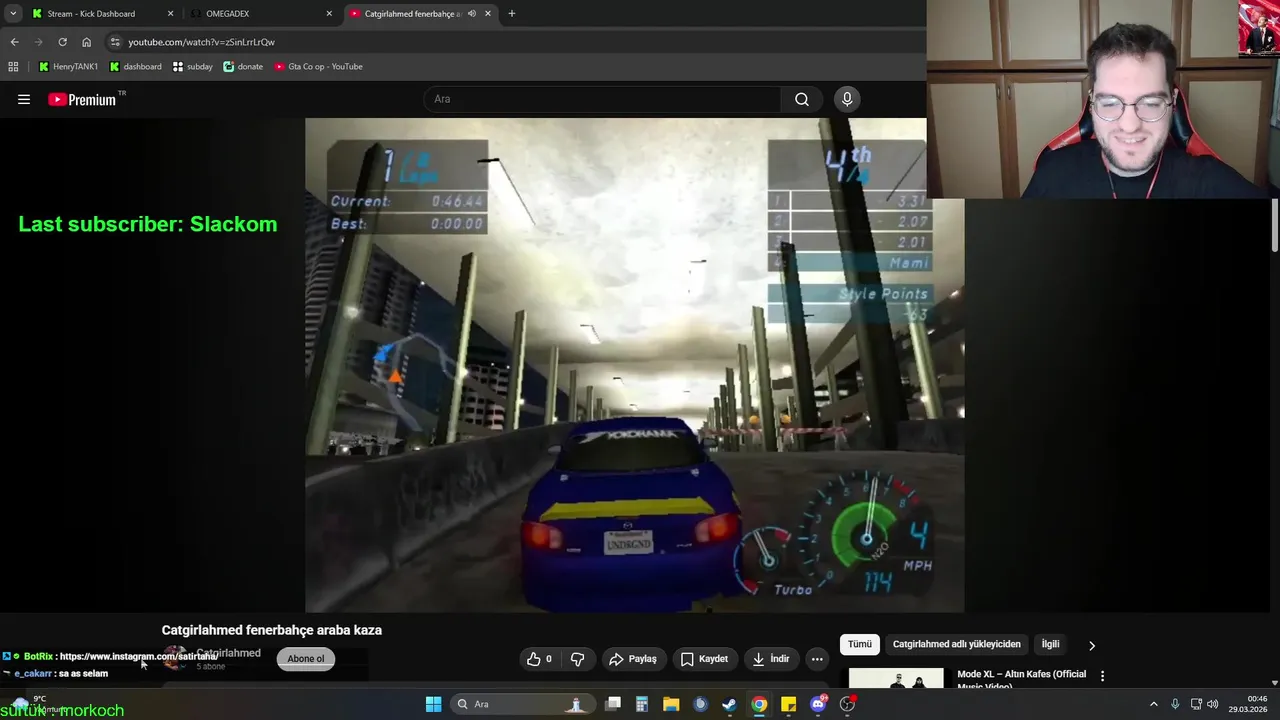
Task: Start voice search with the microphone icon
Action: (x=847, y=99)
